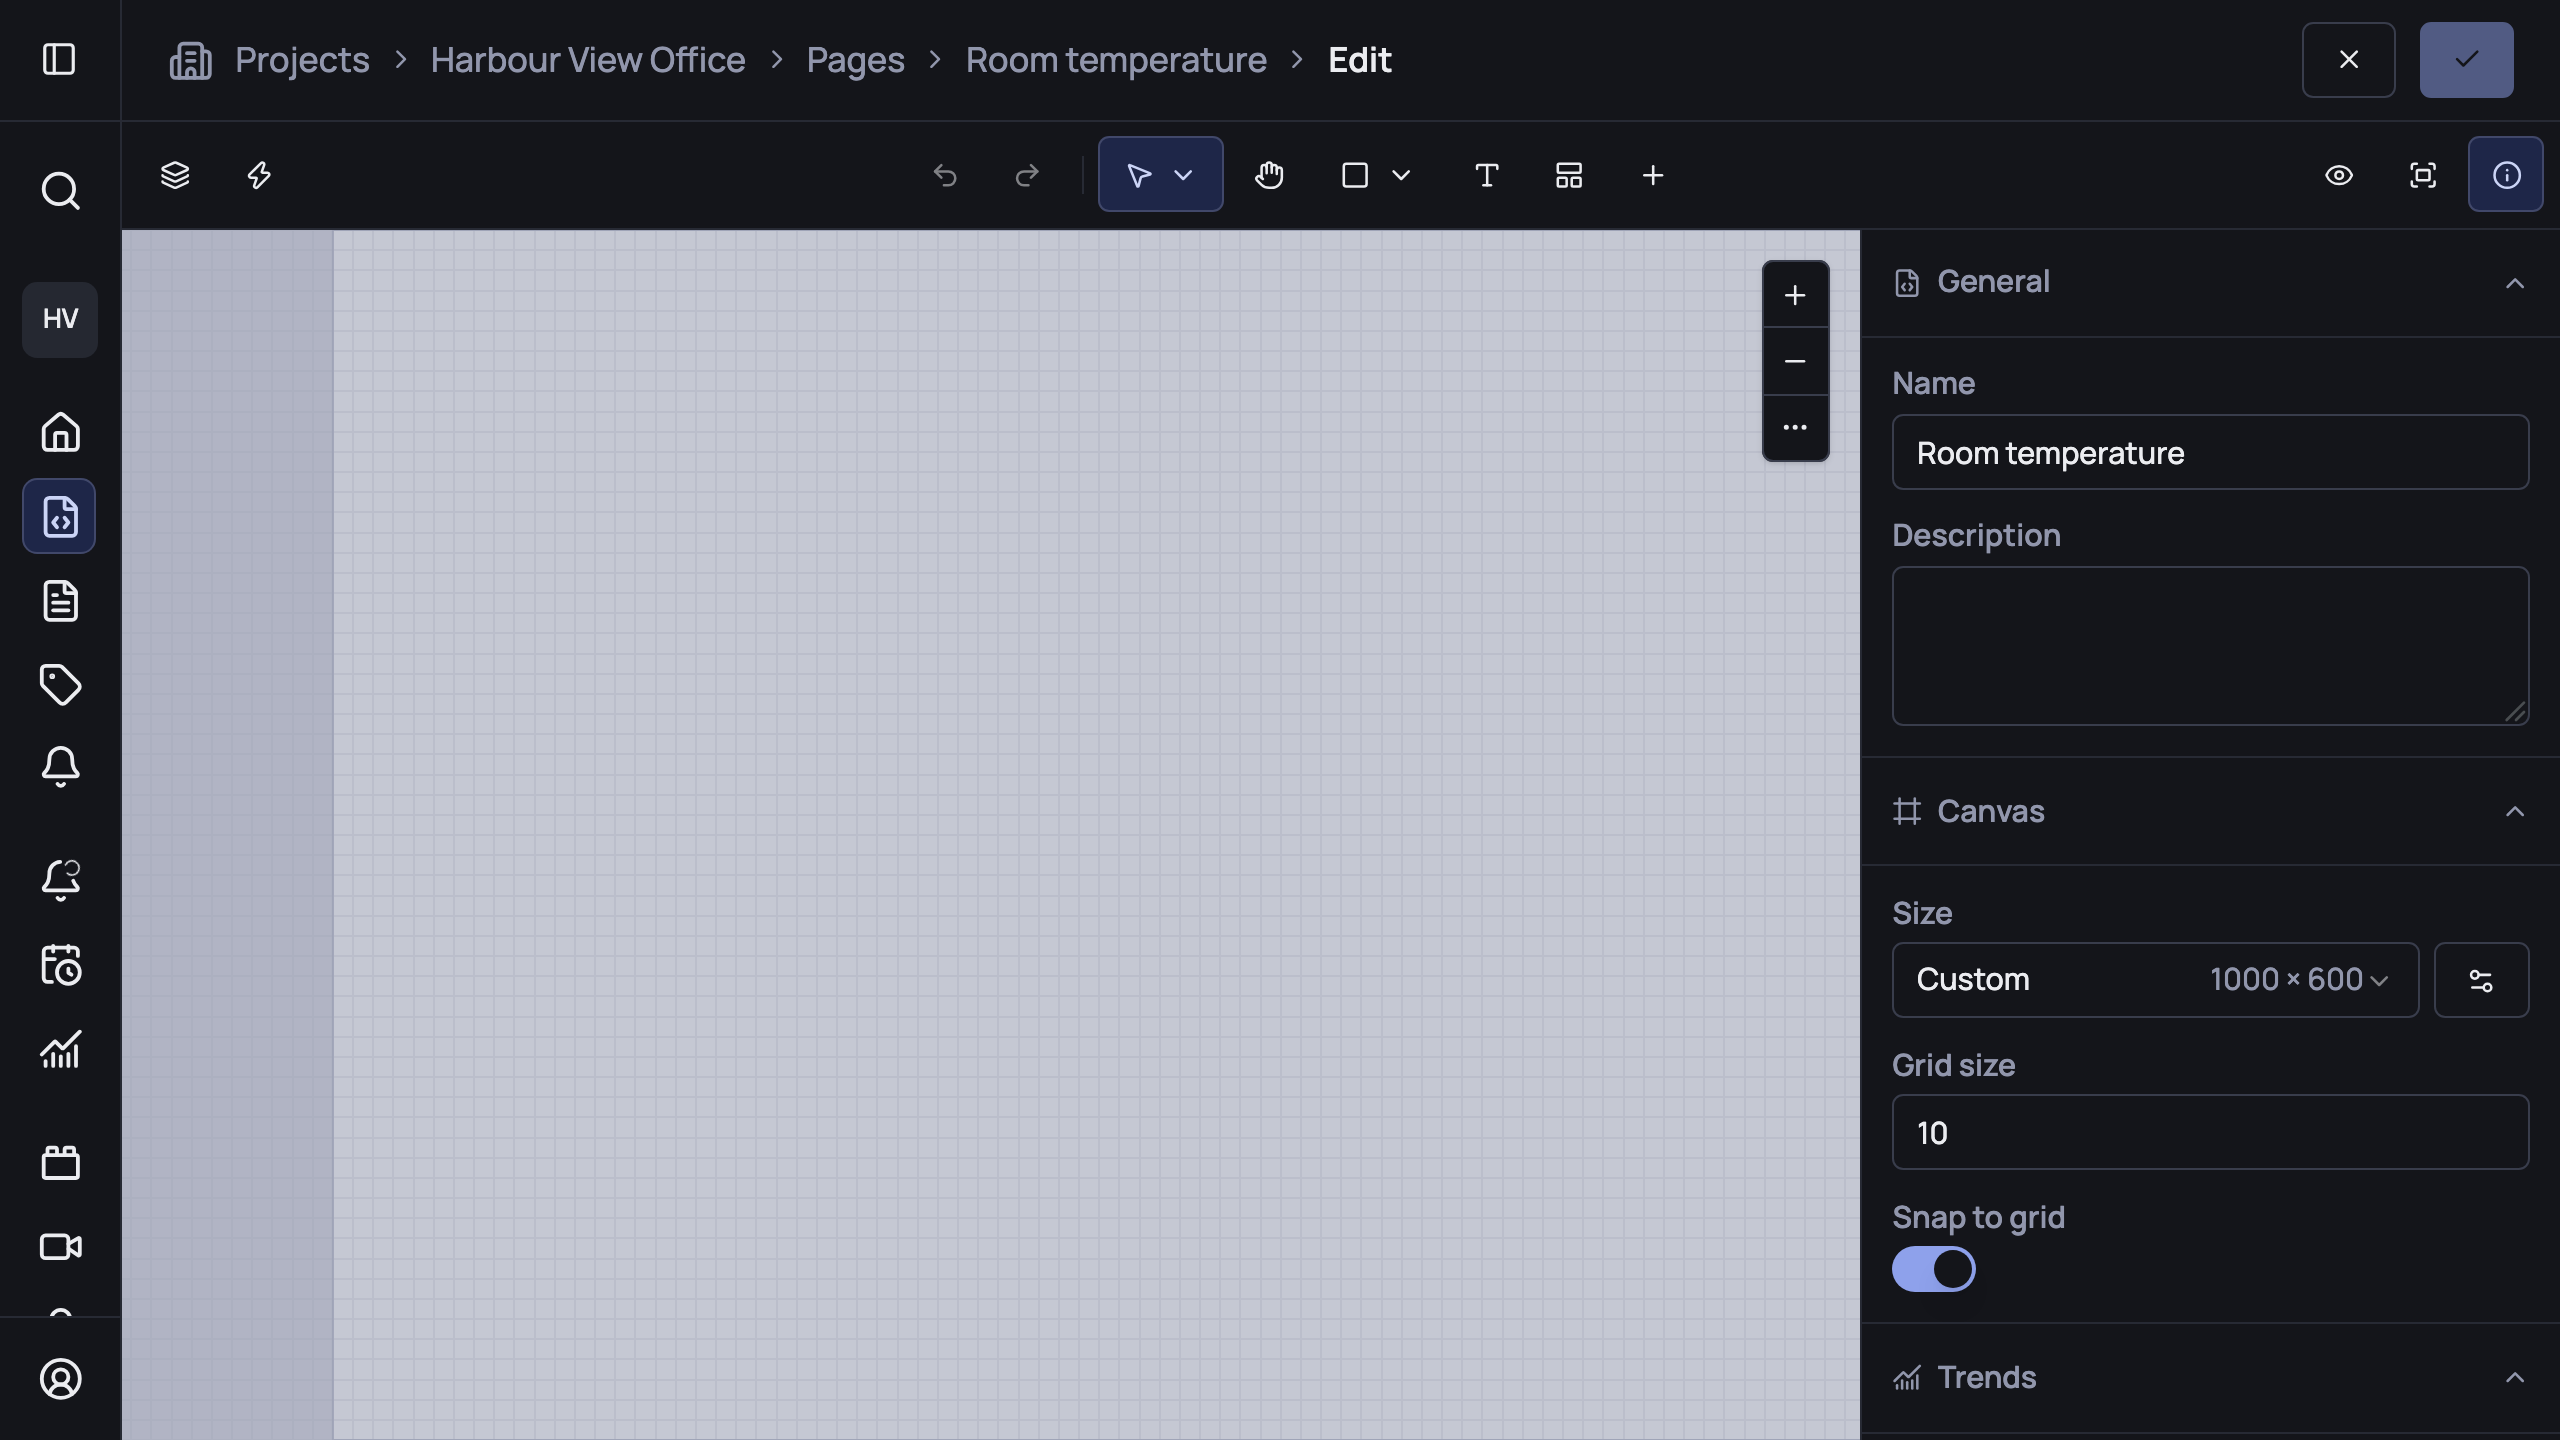The image size is (2560, 1440).
Task: Redo the last action
Action: click(1027, 175)
